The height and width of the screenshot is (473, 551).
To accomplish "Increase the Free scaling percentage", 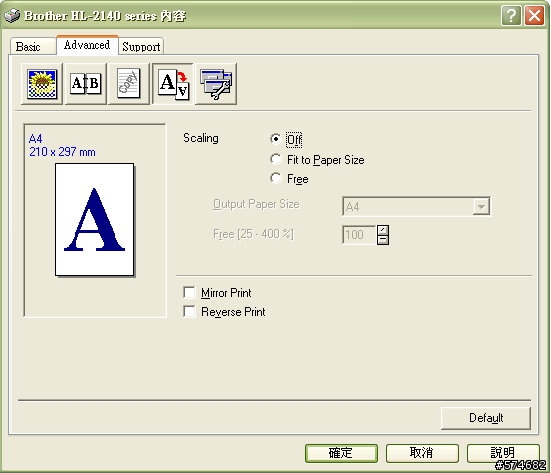I will pyautogui.click(x=383, y=230).
